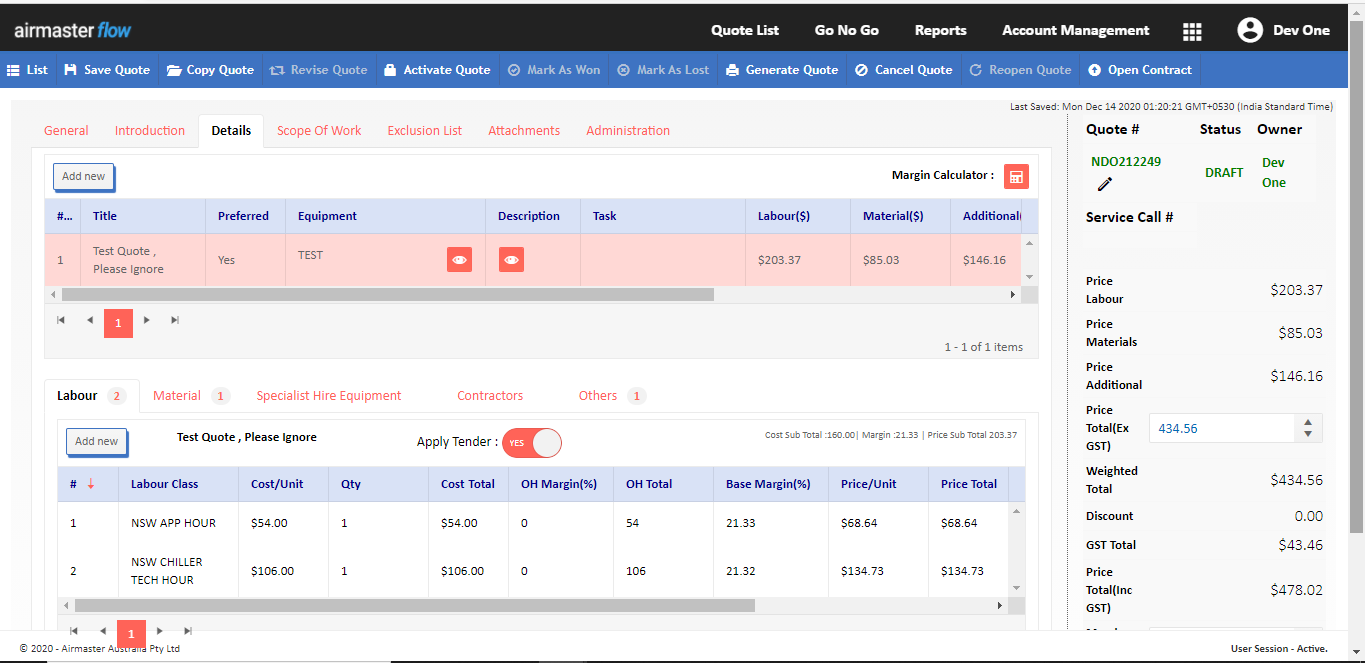Go to next page in details grid
Viewport: 1365px width, 663px height.
147,320
